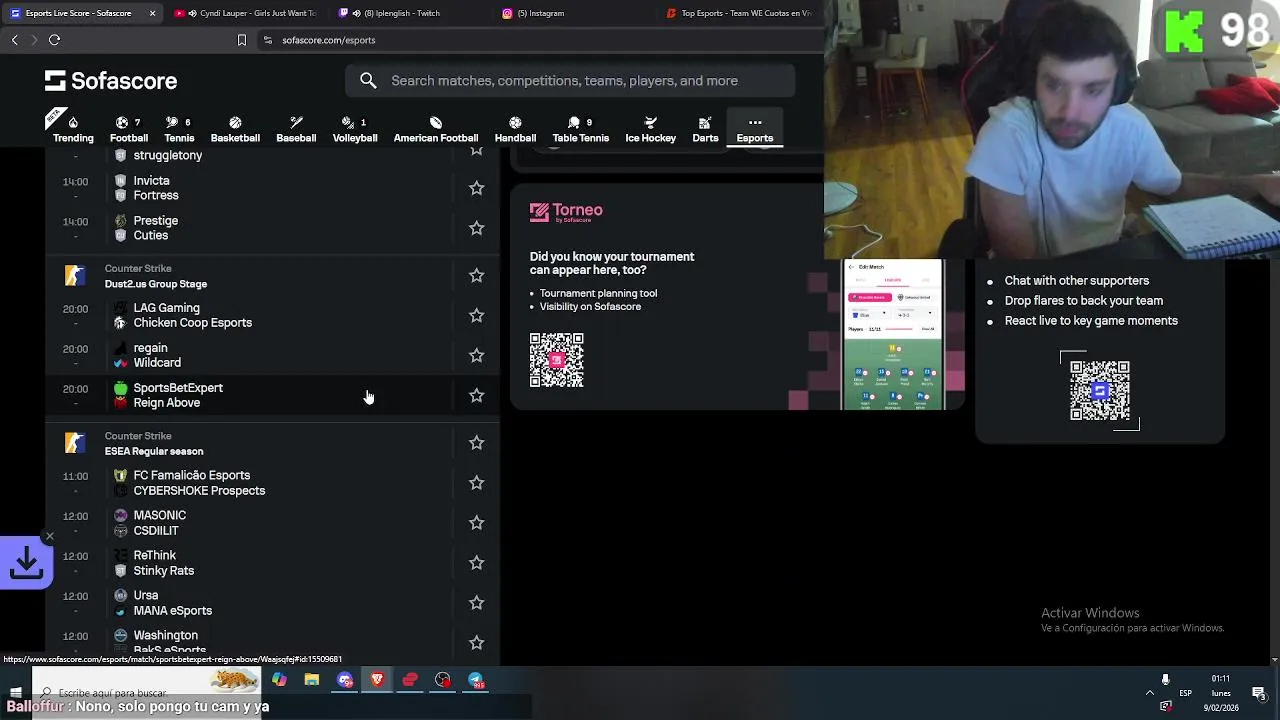Screen dimensions: 1280x720
Task: Click the supporters chat QR code
Action: coord(1100,390)
